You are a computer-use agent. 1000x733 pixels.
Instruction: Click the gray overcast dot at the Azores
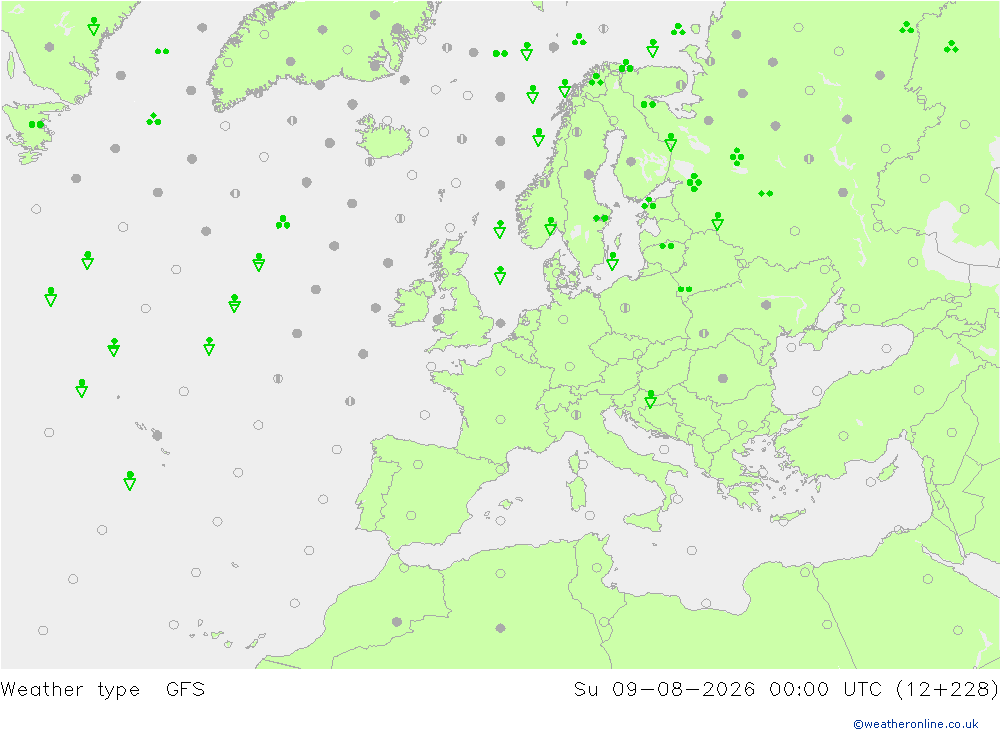click(157, 436)
